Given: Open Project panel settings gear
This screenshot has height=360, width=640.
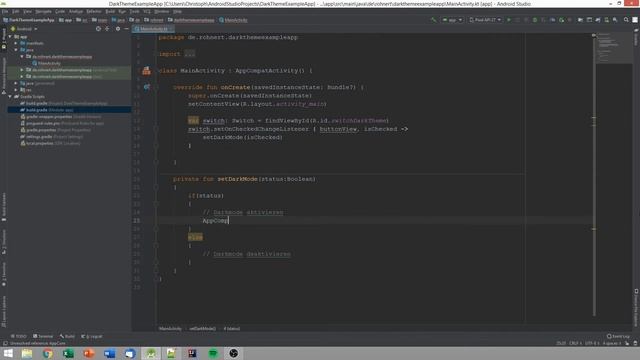Looking at the screenshot, I should [x=118, y=29].
